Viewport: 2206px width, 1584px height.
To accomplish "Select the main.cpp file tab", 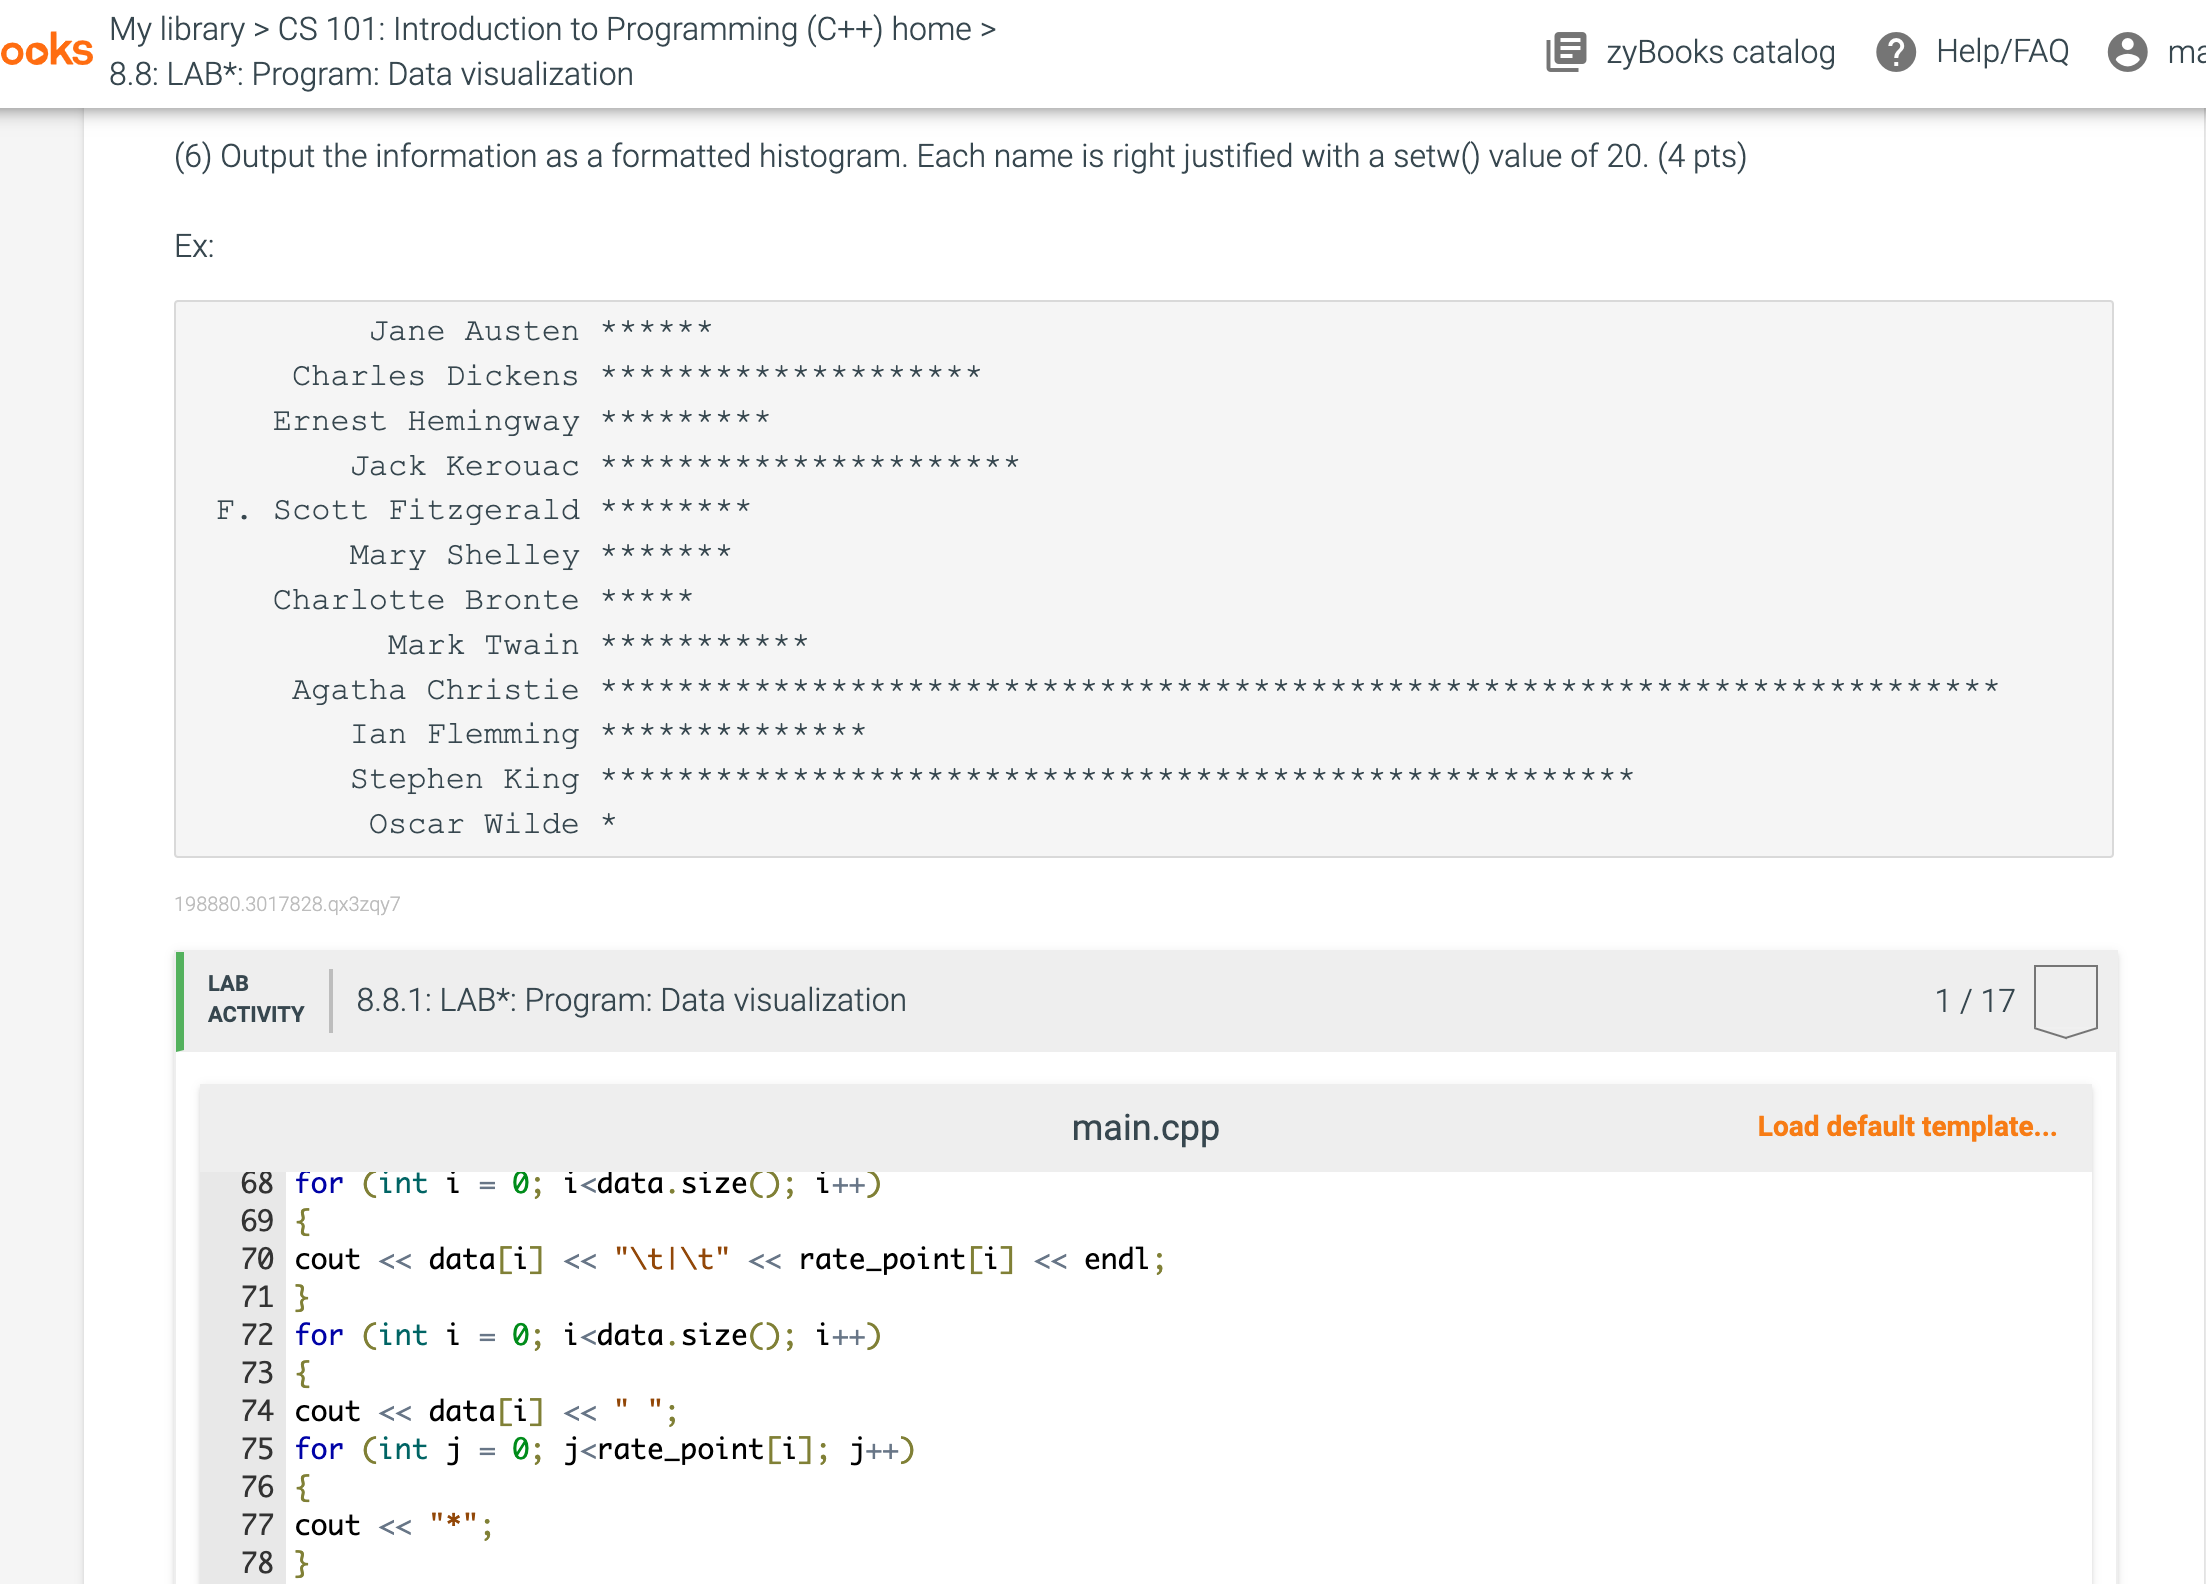I will (x=1144, y=1127).
